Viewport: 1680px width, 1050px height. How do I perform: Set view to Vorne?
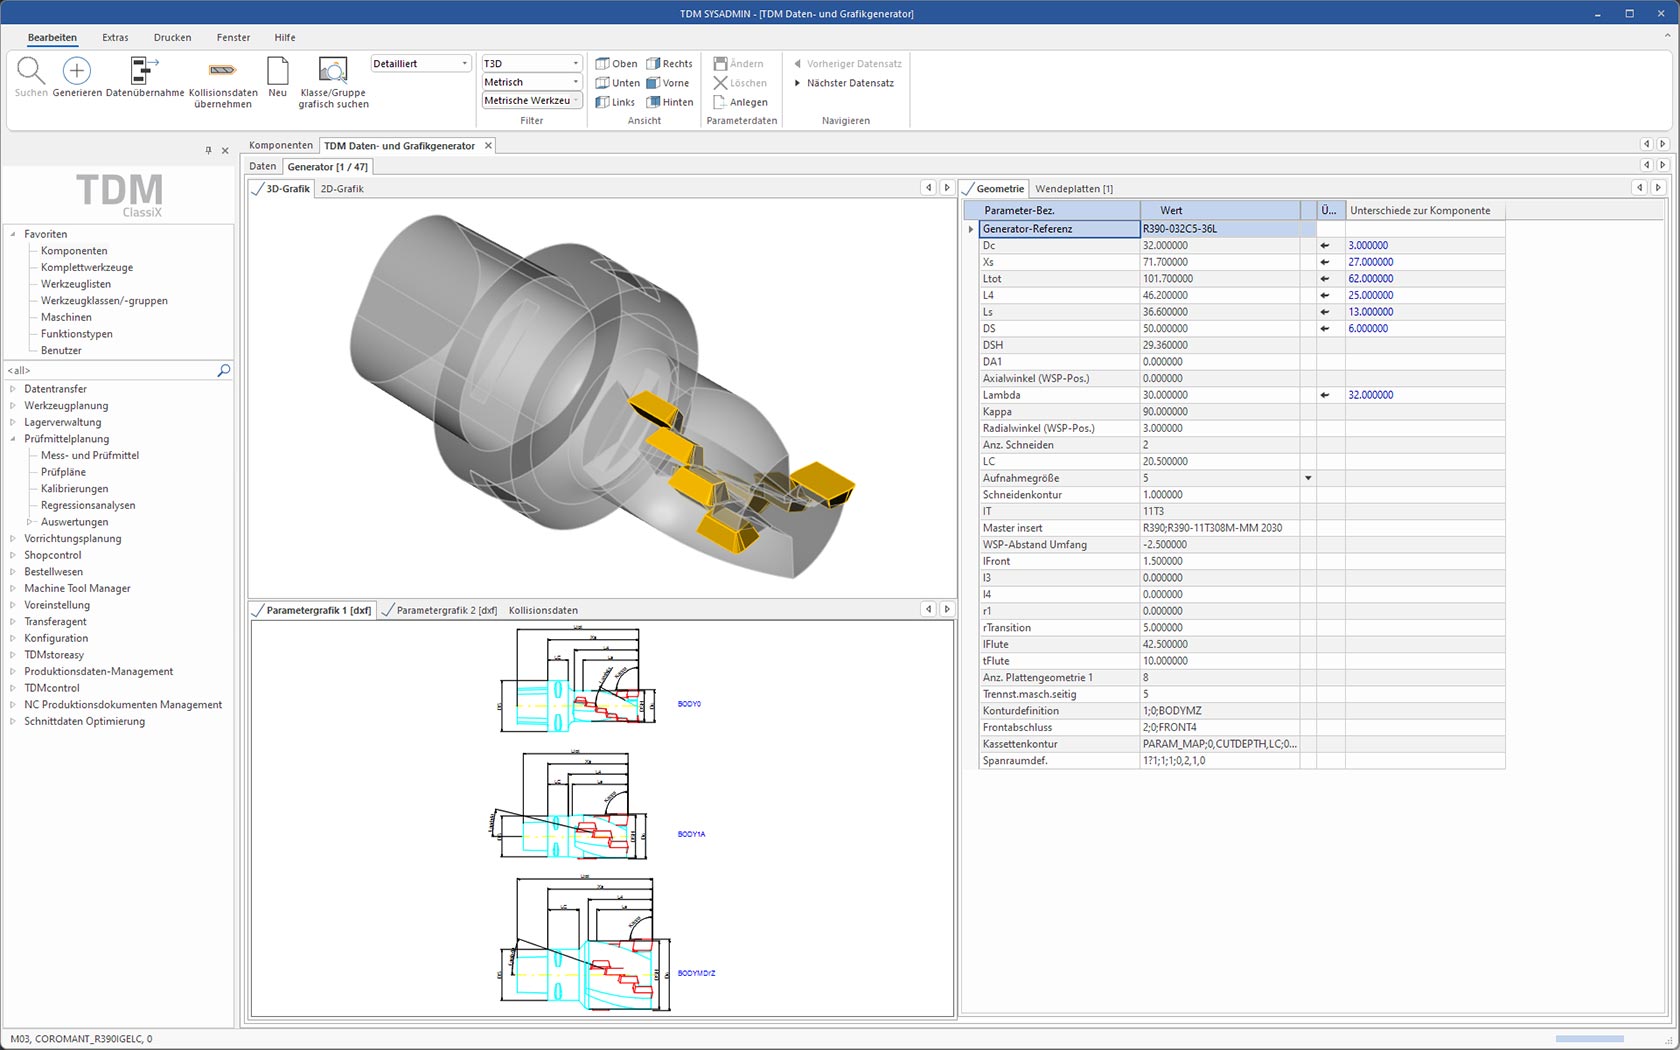coord(668,83)
